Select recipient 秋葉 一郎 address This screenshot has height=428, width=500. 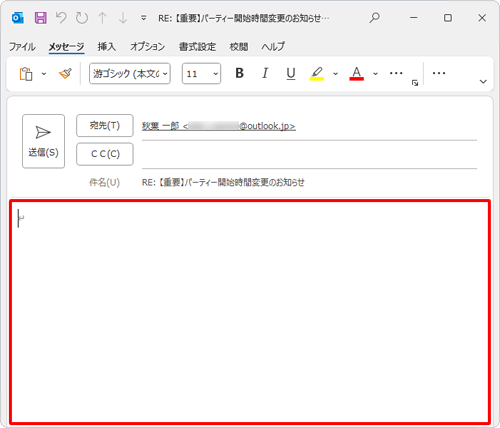coord(219,126)
